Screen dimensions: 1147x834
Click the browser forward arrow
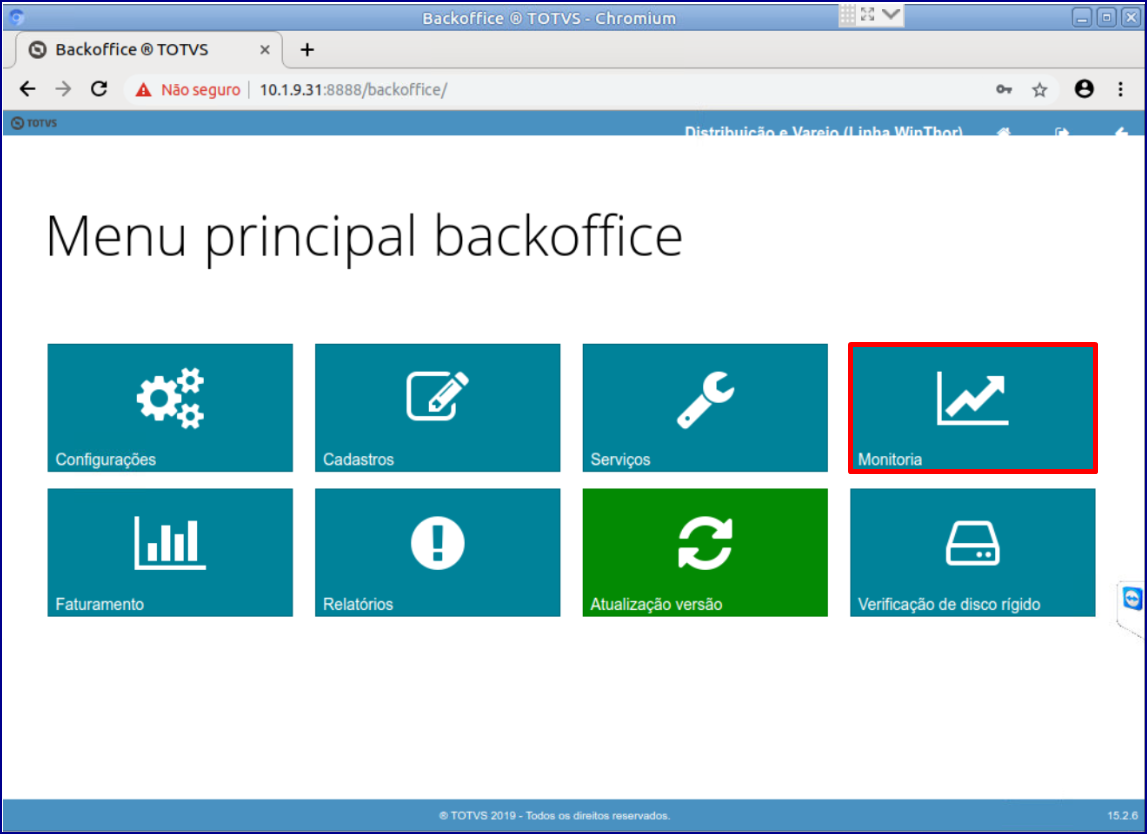click(x=64, y=89)
